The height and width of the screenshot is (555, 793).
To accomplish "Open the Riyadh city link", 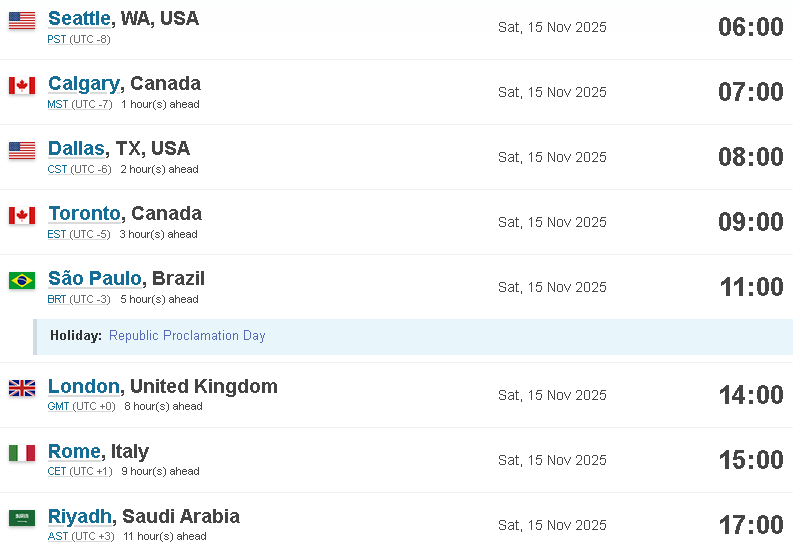I will [80, 517].
